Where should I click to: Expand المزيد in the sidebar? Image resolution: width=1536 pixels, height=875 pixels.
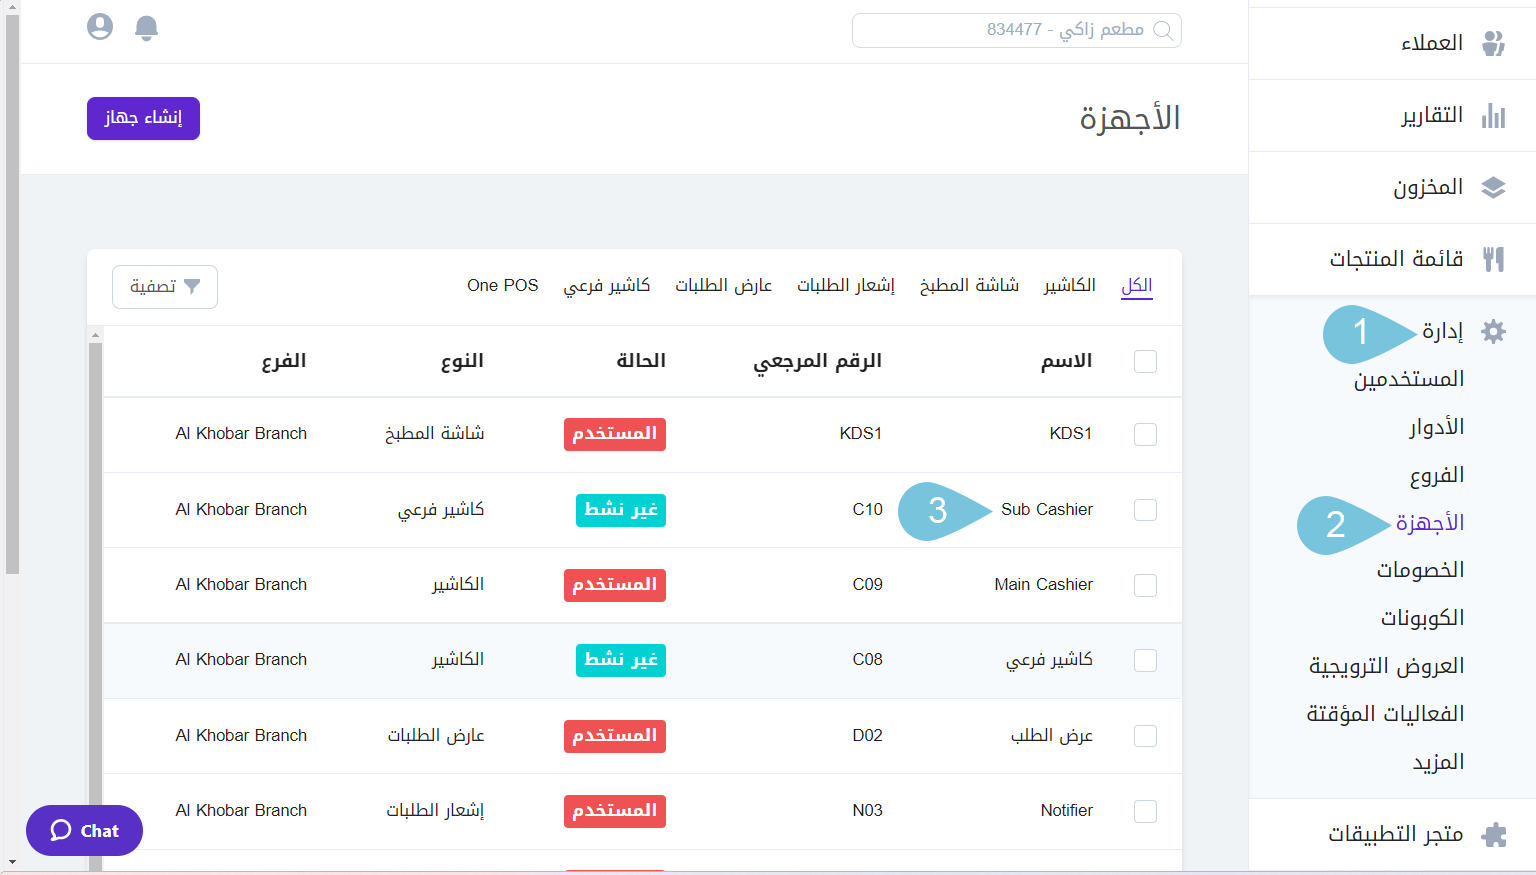tap(1440, 761)
